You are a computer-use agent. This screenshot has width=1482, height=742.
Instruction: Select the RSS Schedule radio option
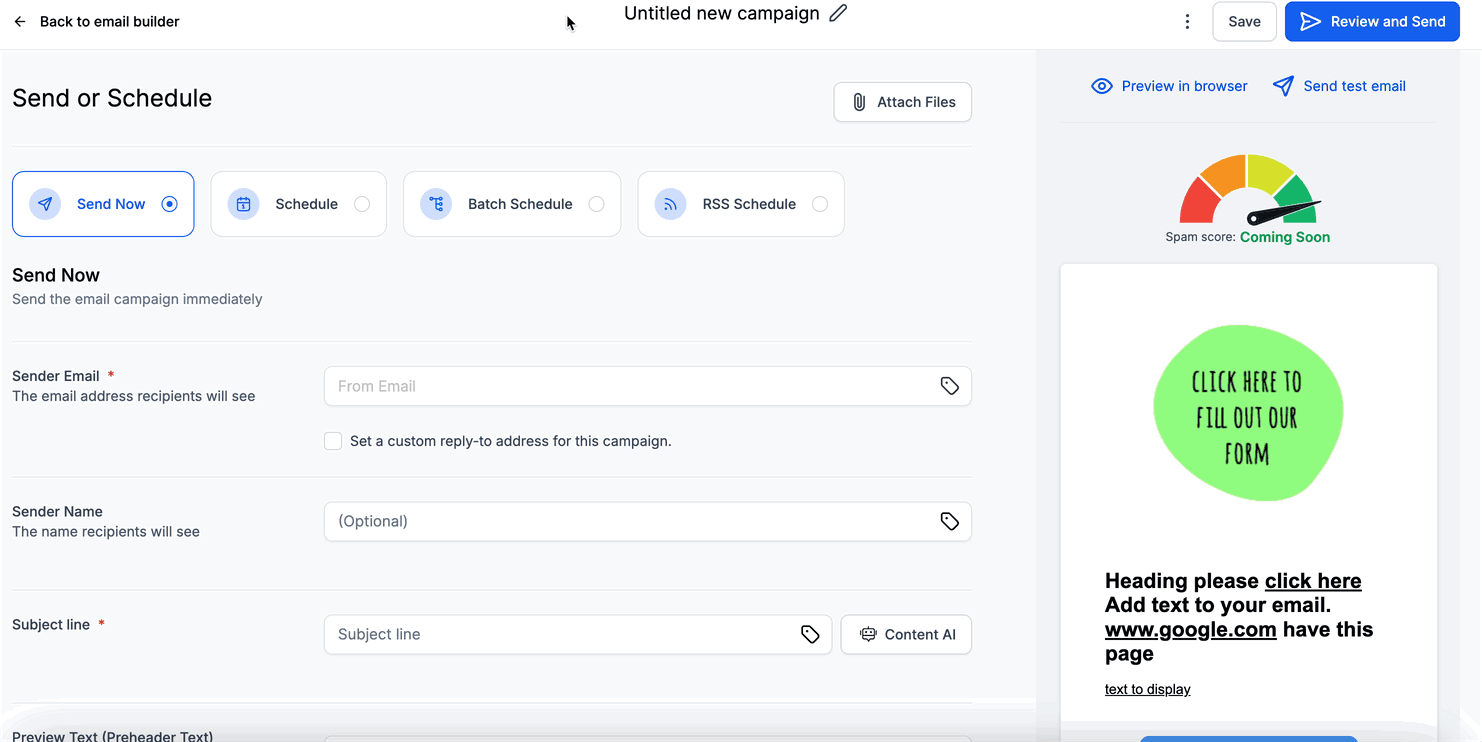click(x=820, y=204)
